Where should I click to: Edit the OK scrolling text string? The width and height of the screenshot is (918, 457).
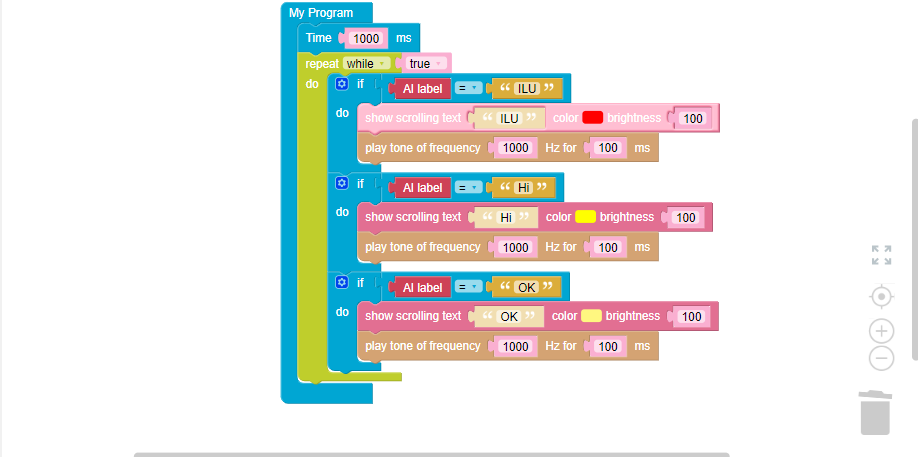coord(509,317)
